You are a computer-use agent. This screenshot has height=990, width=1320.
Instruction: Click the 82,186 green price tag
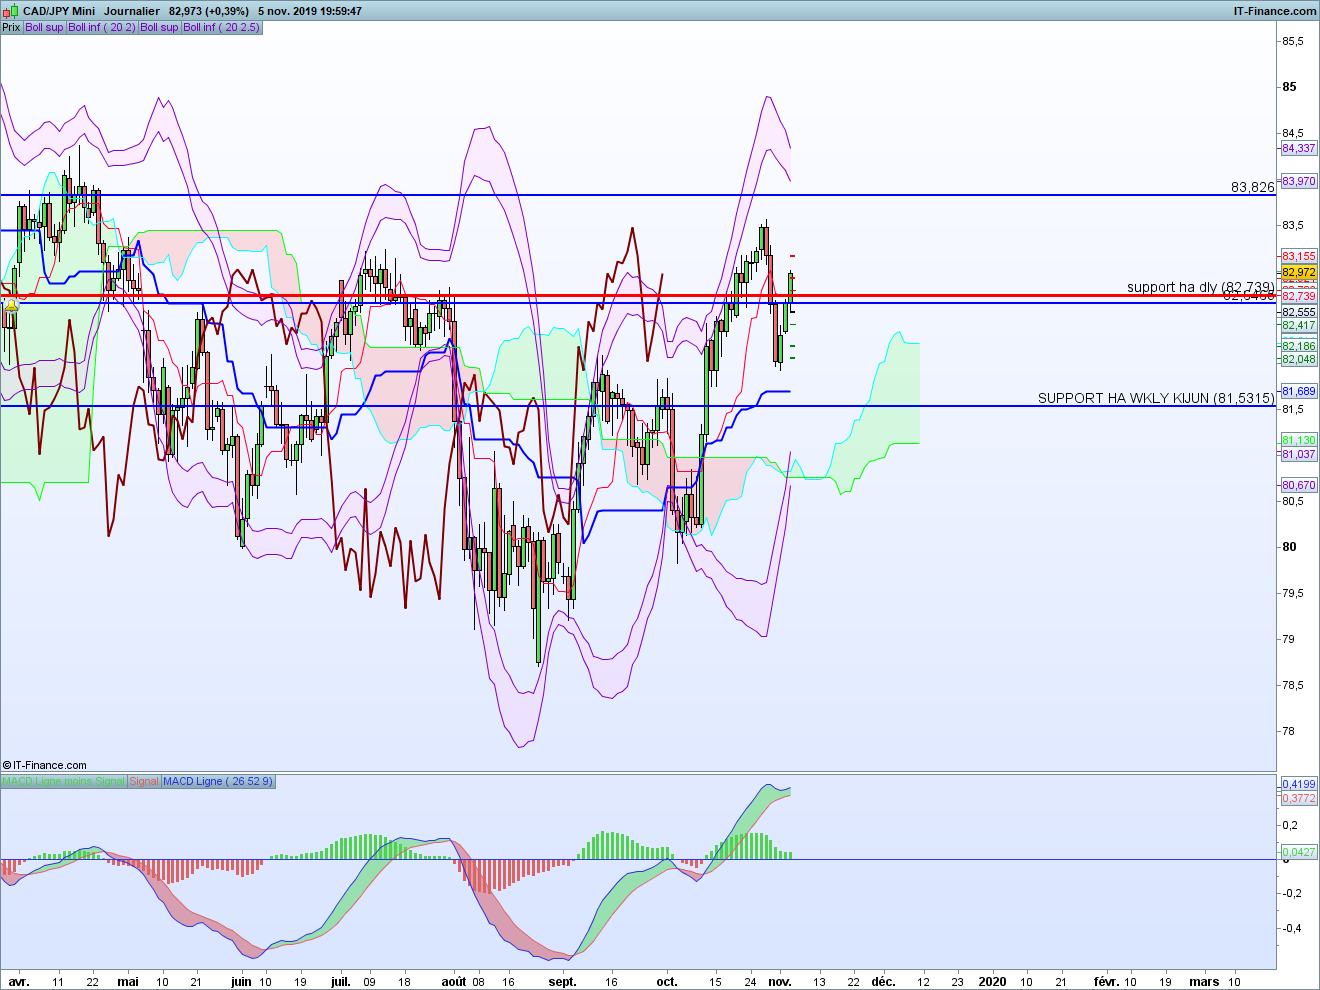(1299, 346)
